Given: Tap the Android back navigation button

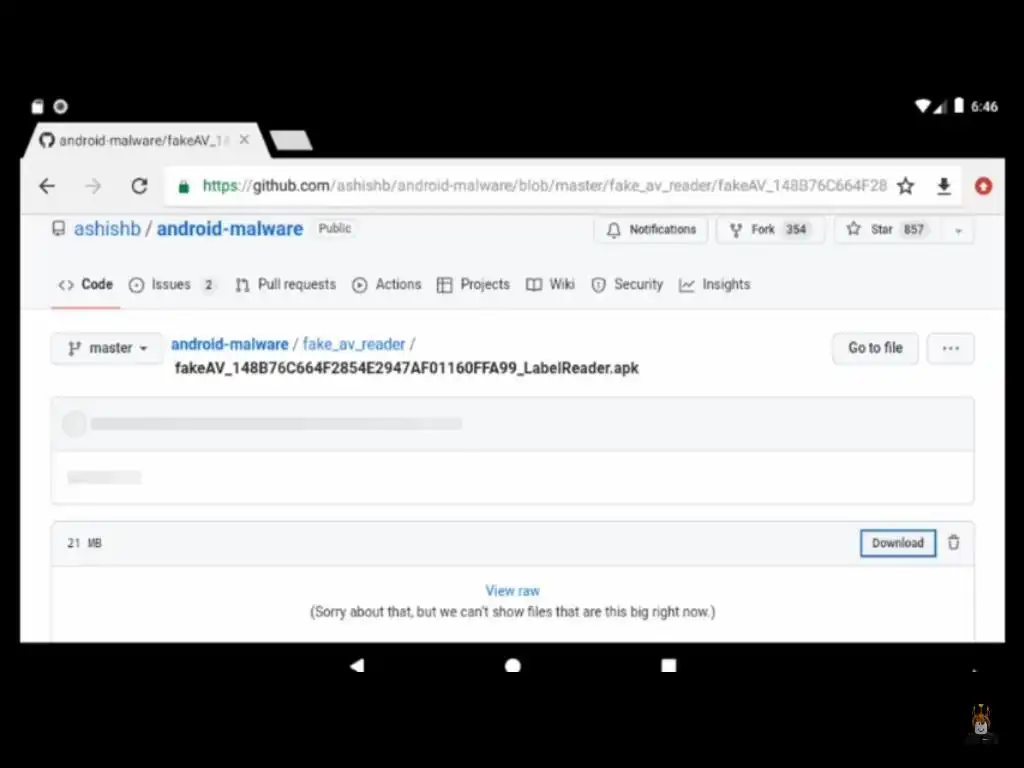Looking at the screenshot, I should tap(357, 665).
